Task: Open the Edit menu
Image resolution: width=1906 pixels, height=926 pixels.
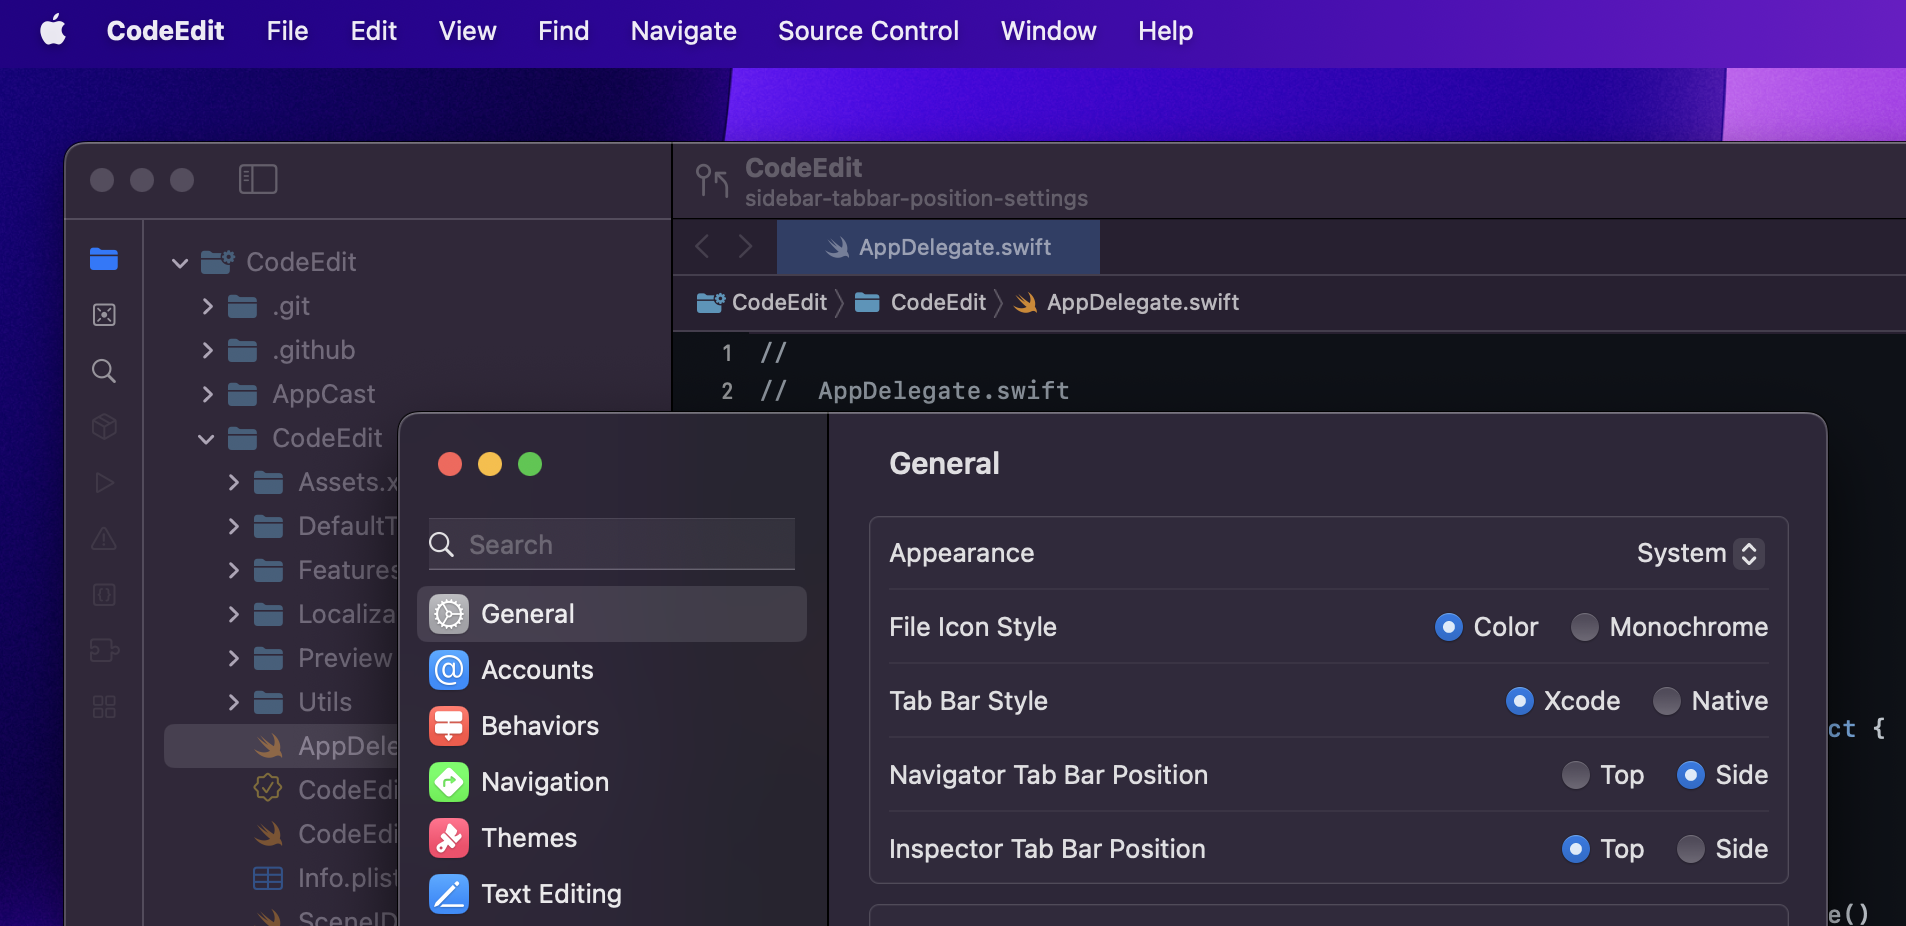Action: point(374,31)
